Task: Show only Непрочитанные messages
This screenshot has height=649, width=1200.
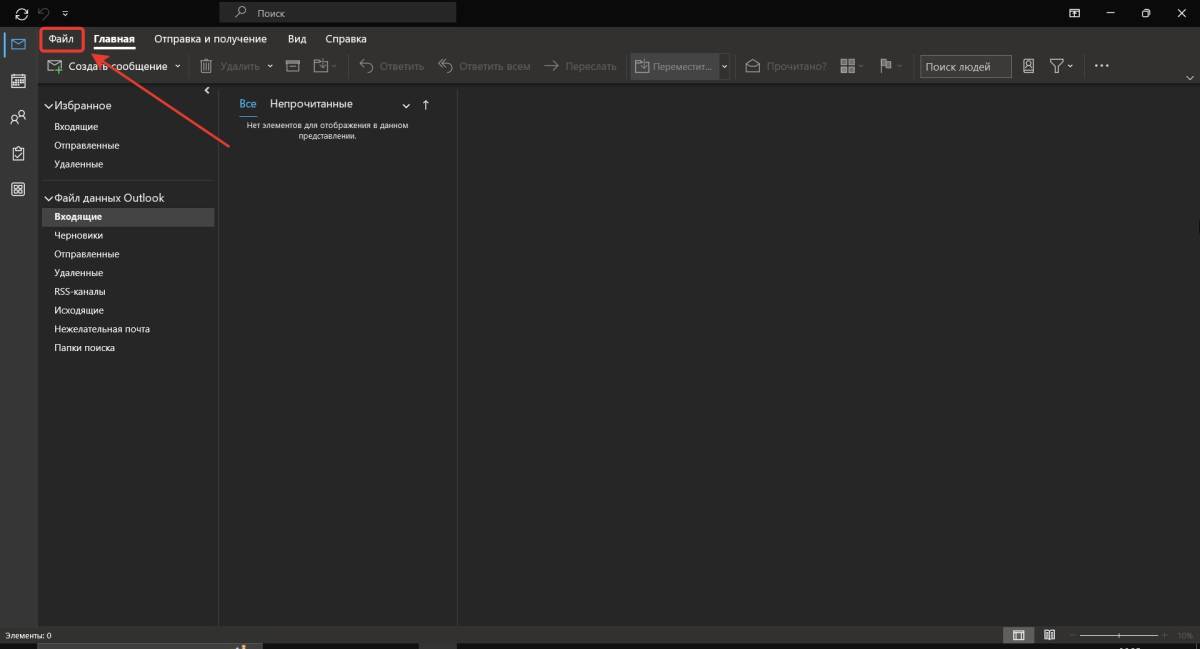Action: (x=311, y=104)
